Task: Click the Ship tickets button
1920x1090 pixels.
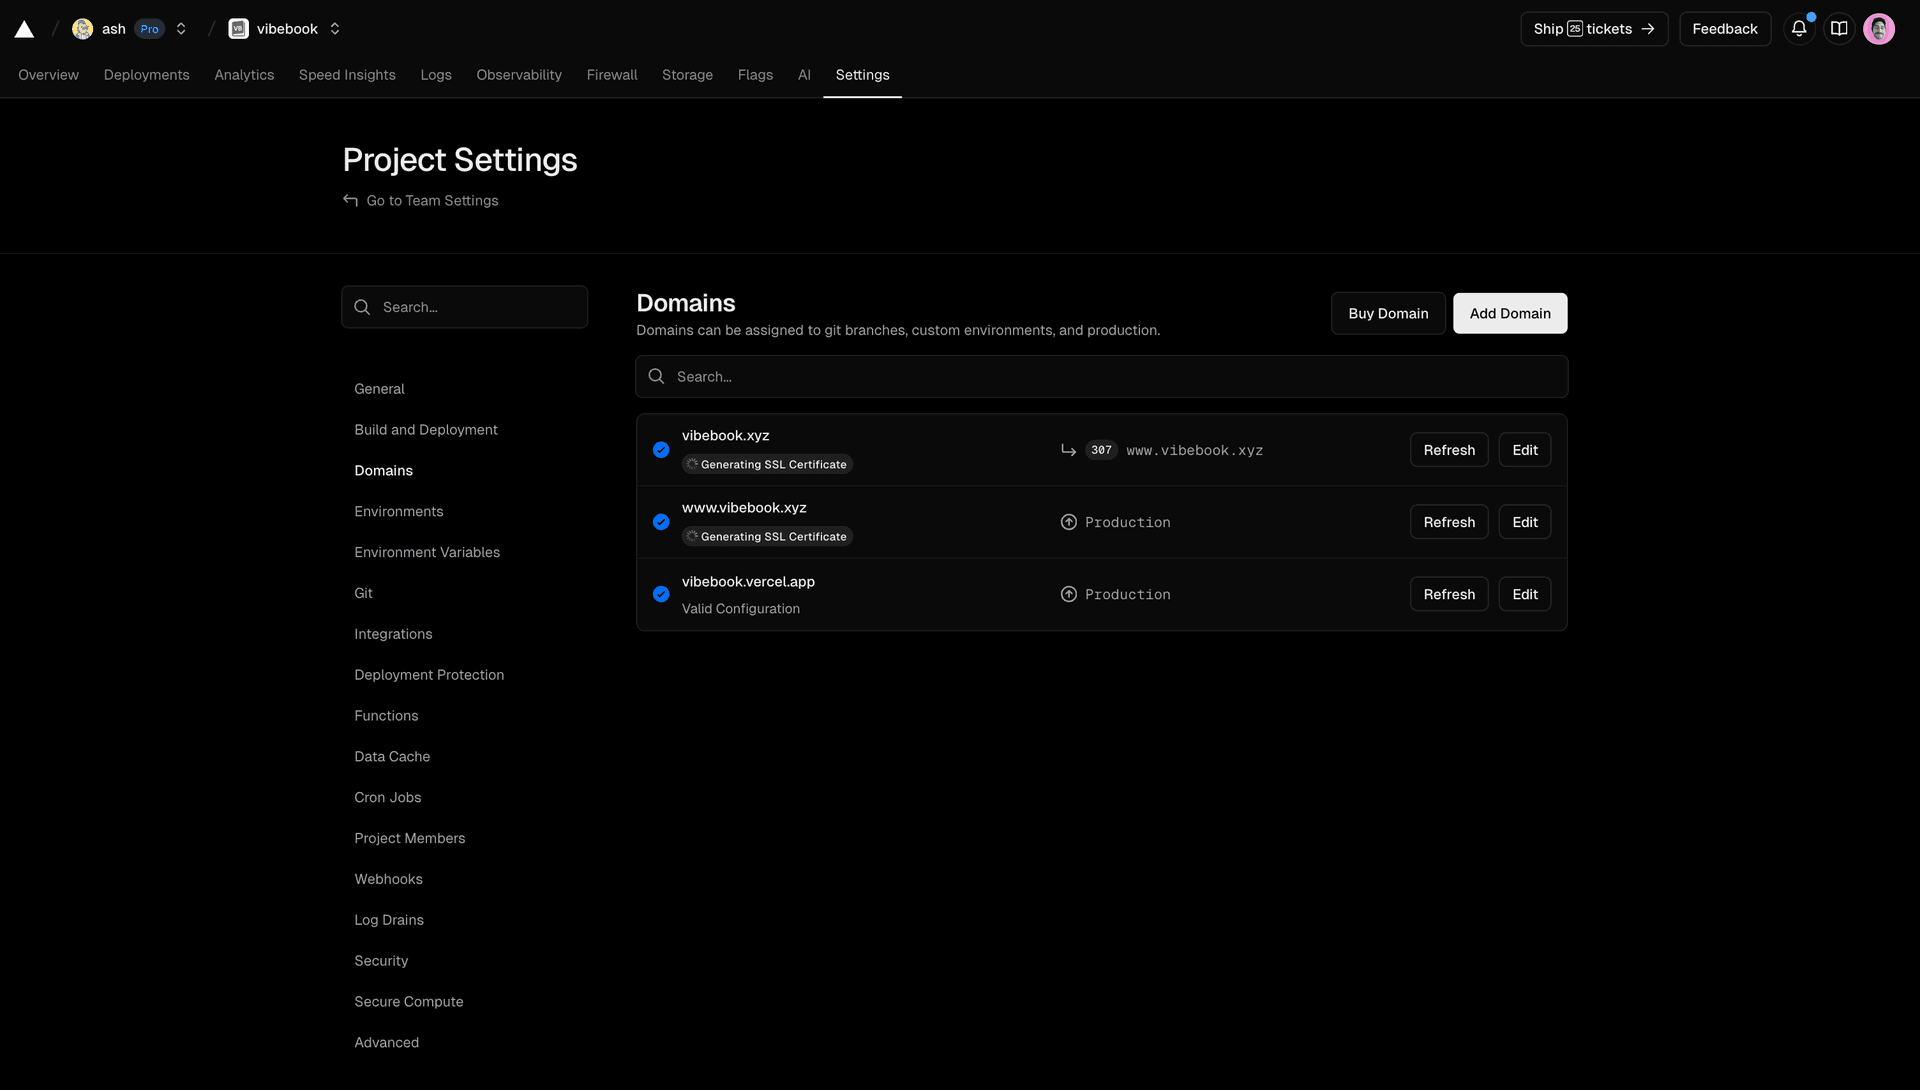Action: 1594,29
